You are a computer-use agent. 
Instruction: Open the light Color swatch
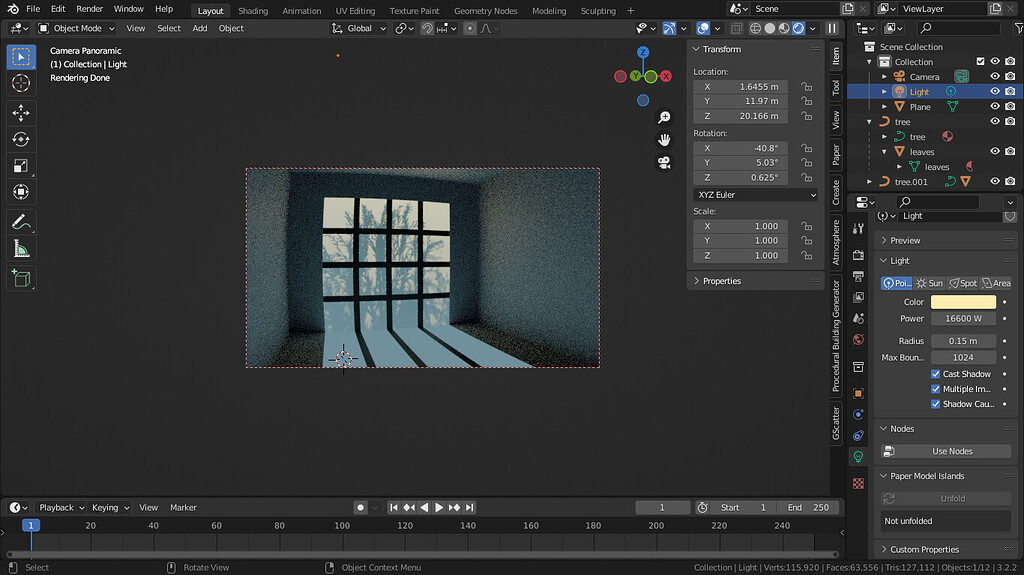[963, 302]
